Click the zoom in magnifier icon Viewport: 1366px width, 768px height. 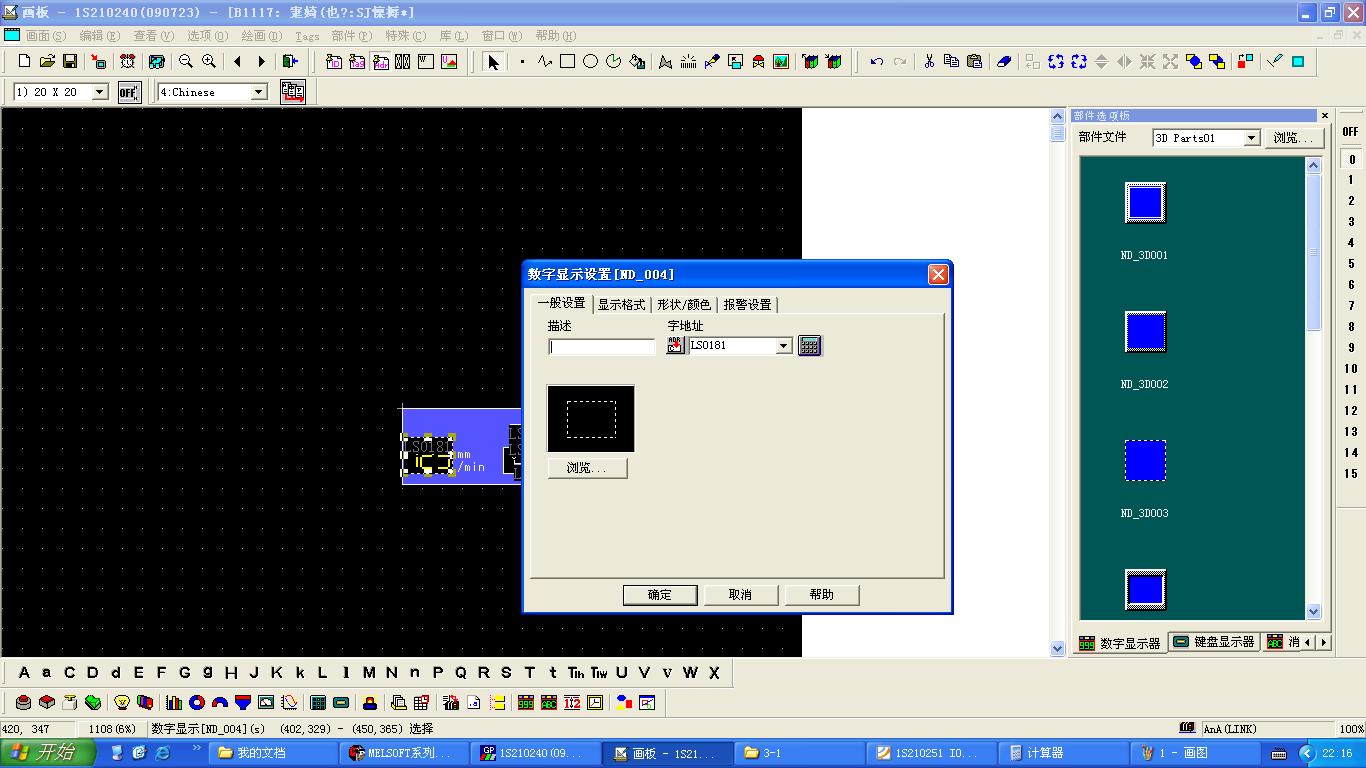tap(209, 62)
